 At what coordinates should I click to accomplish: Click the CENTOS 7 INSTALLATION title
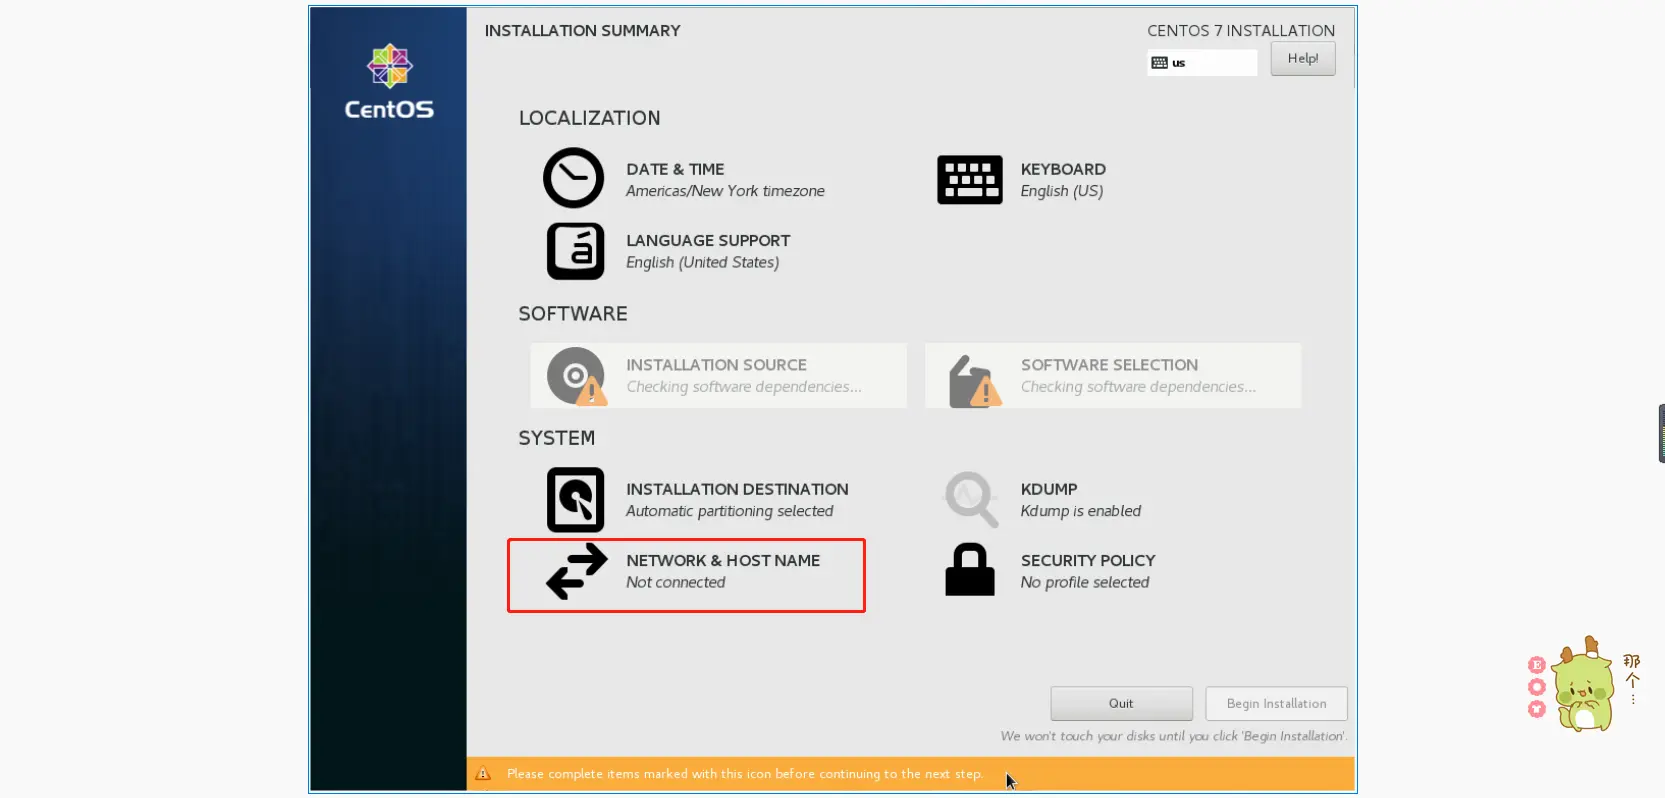coord(1241,31)
